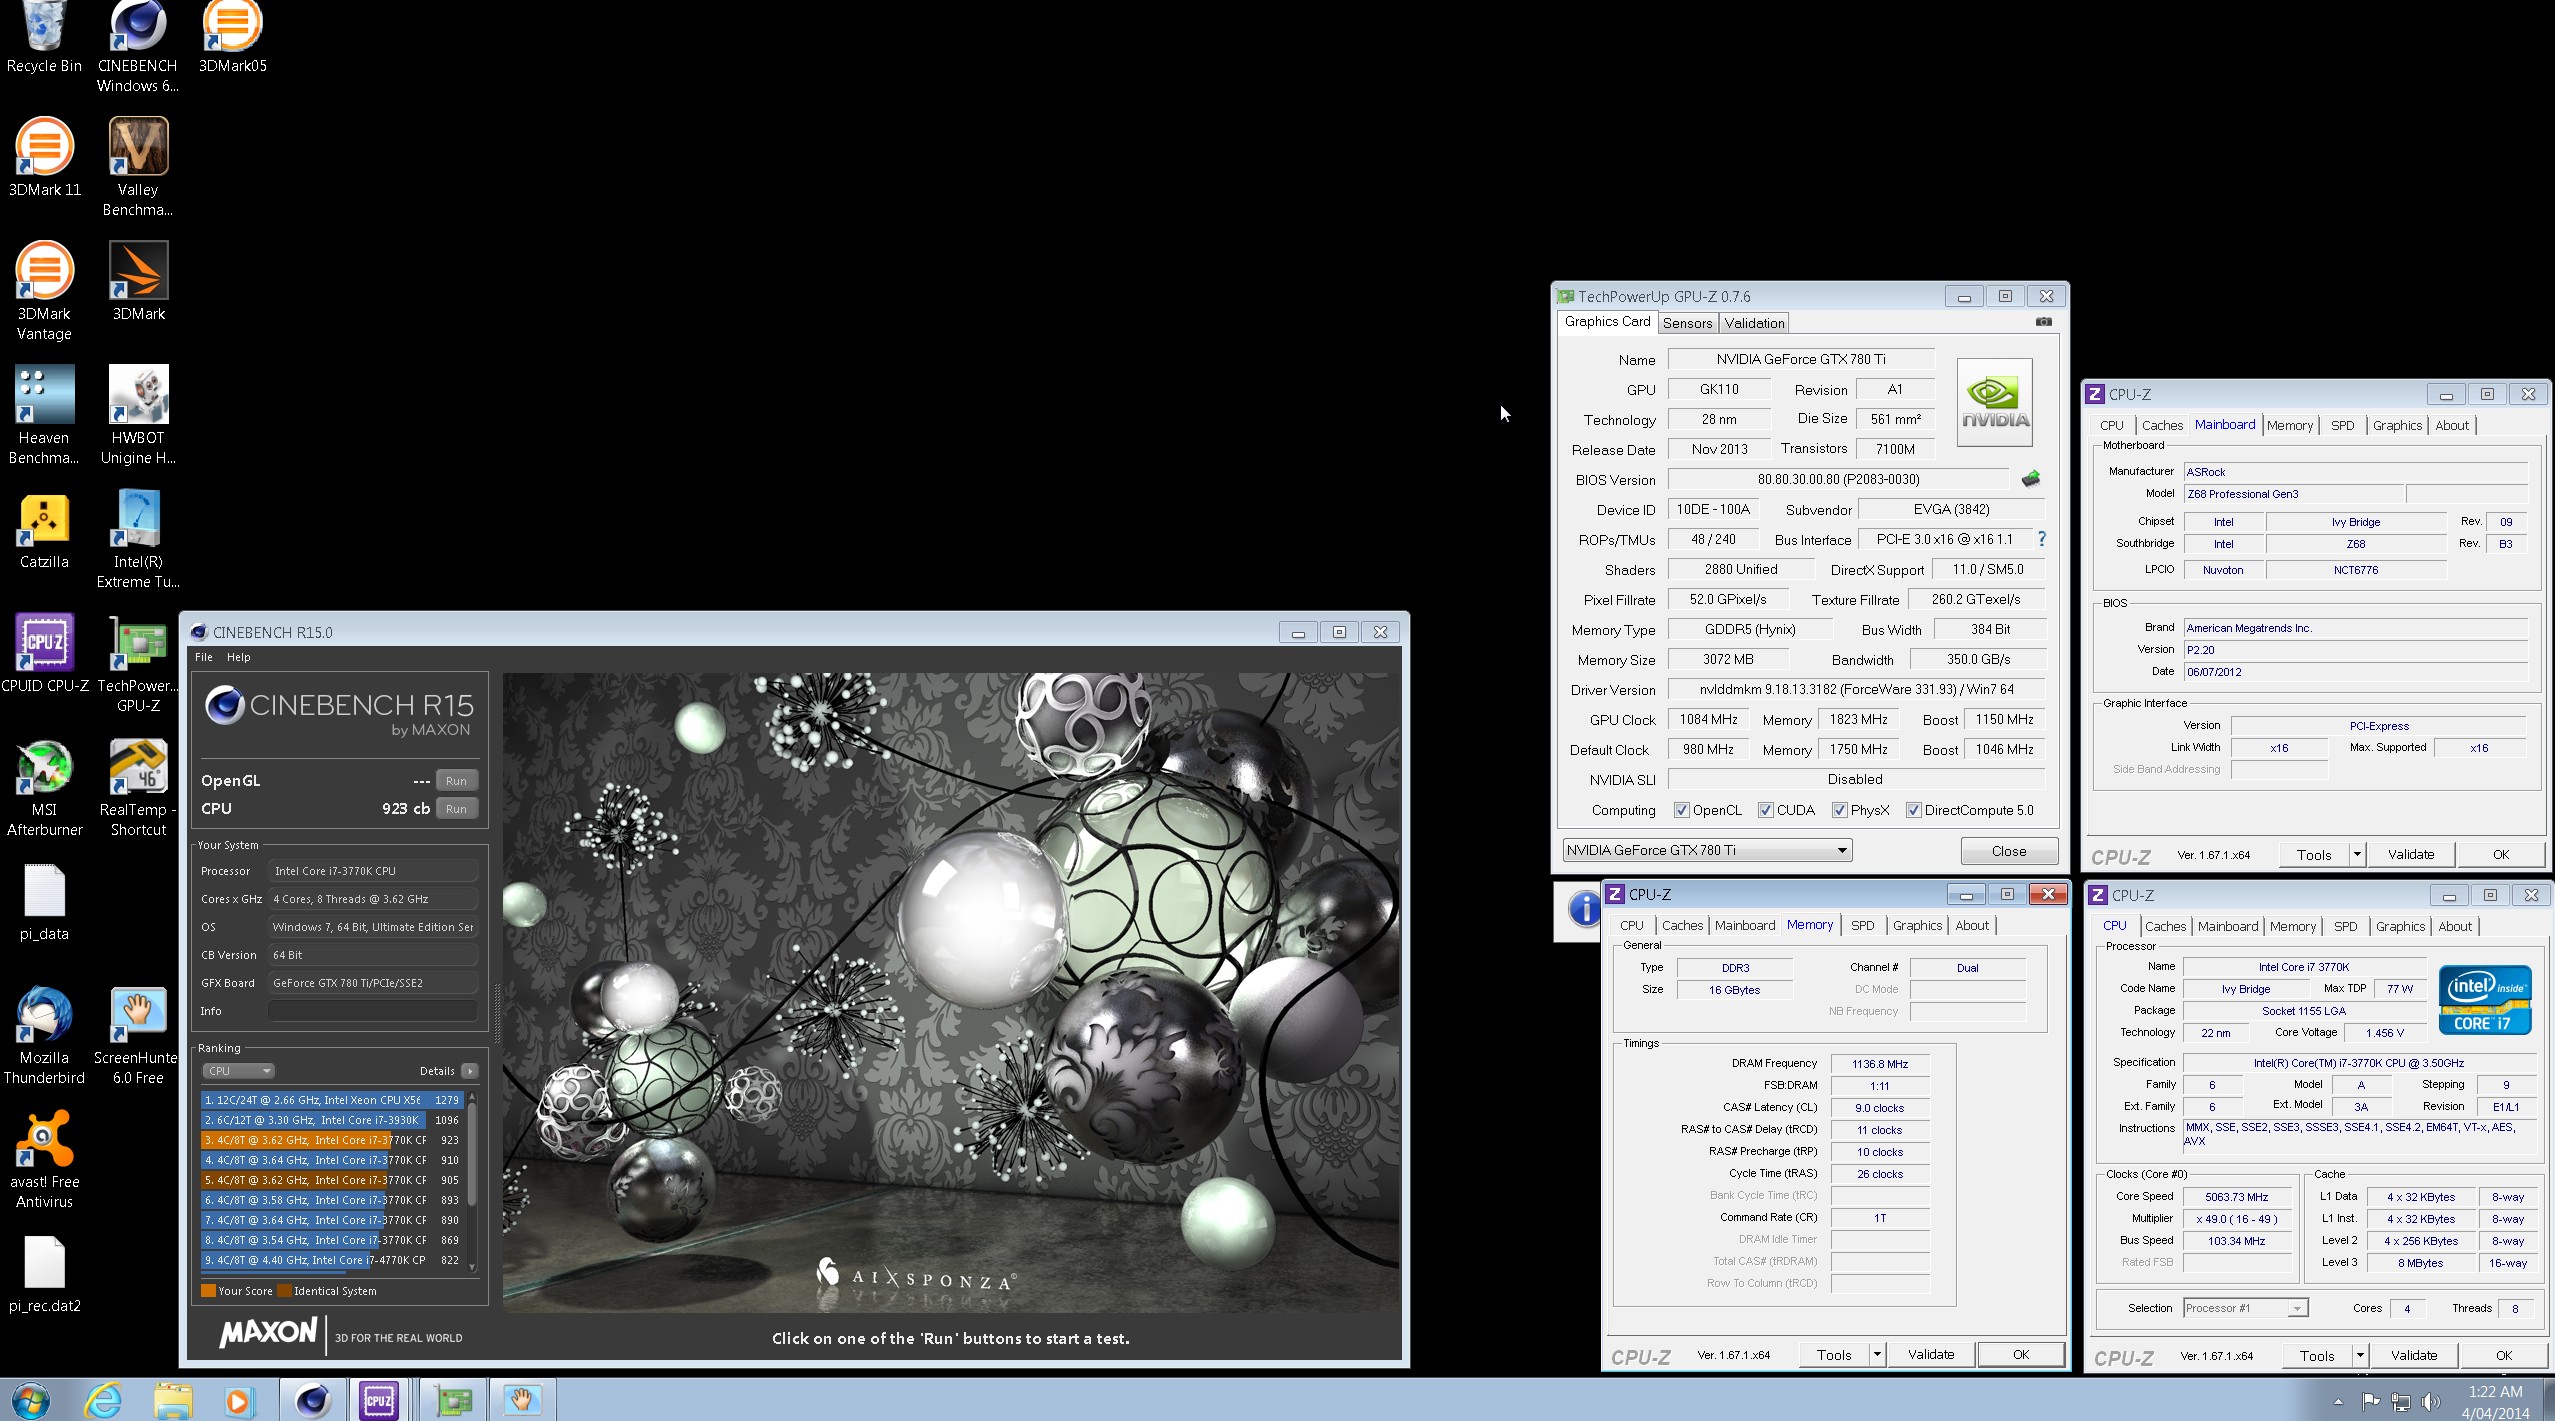The image size is (2555, 1421).
Task: Open CINEBENCH Windows 64 desktop shortcut
Action: click(138, 47)
